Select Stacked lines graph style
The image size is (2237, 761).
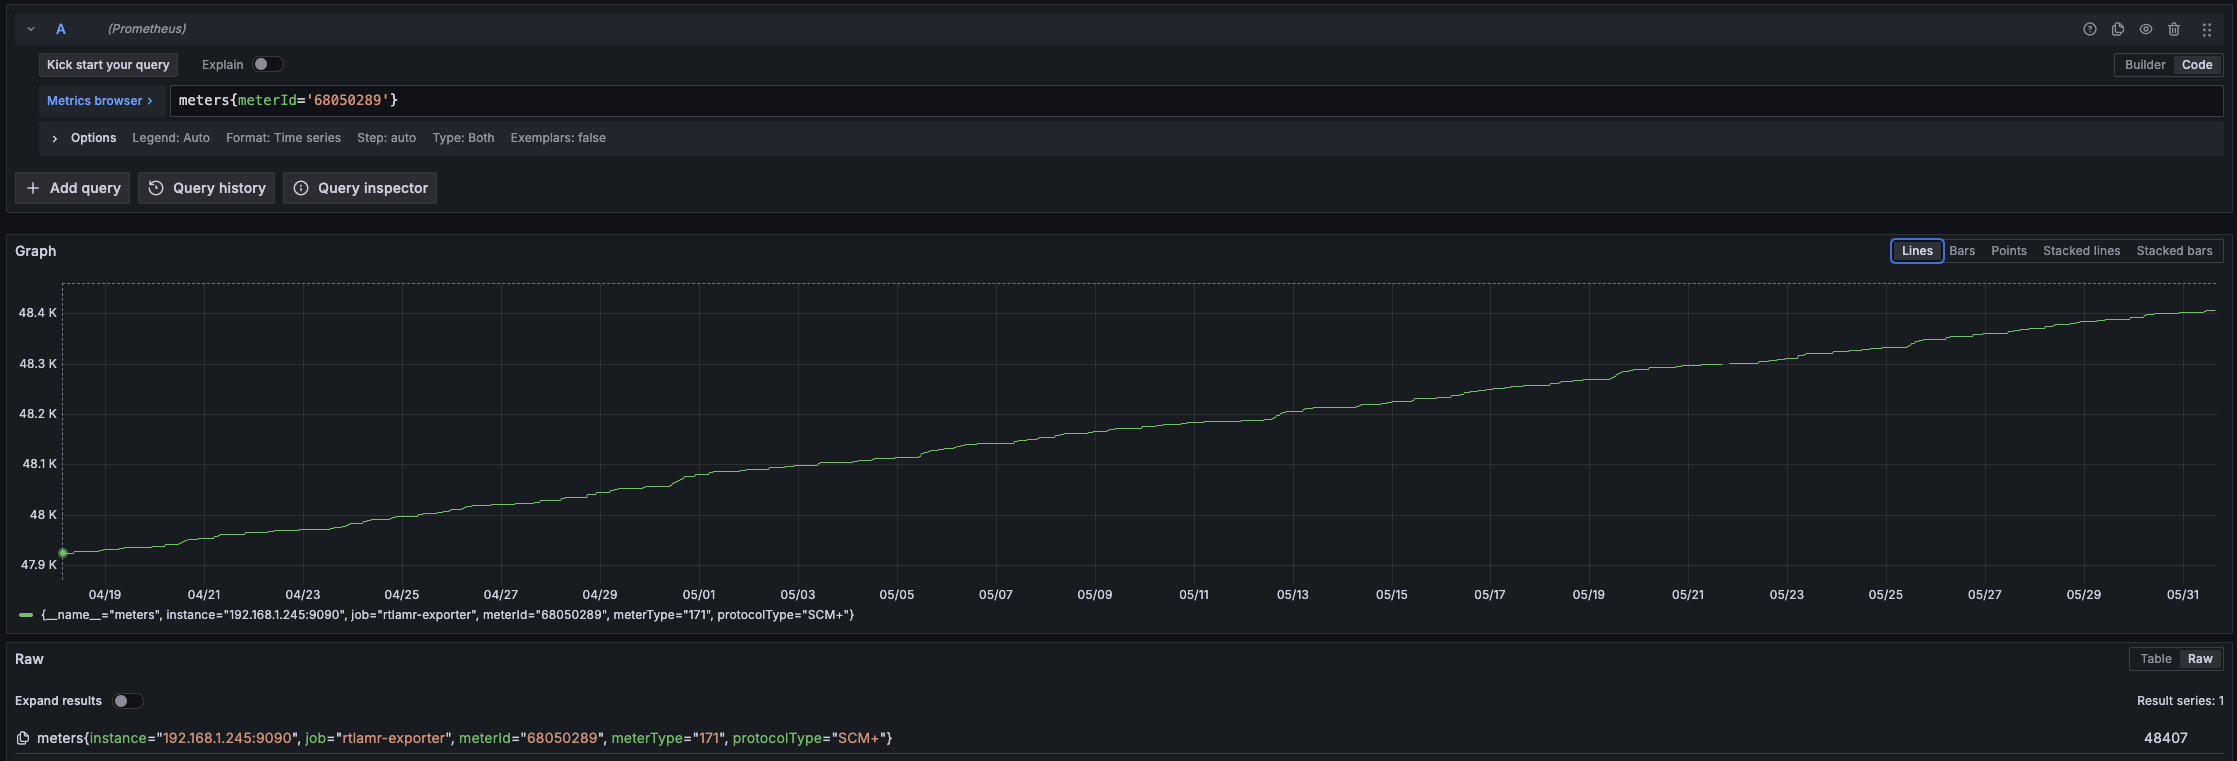click(2081, 251)
